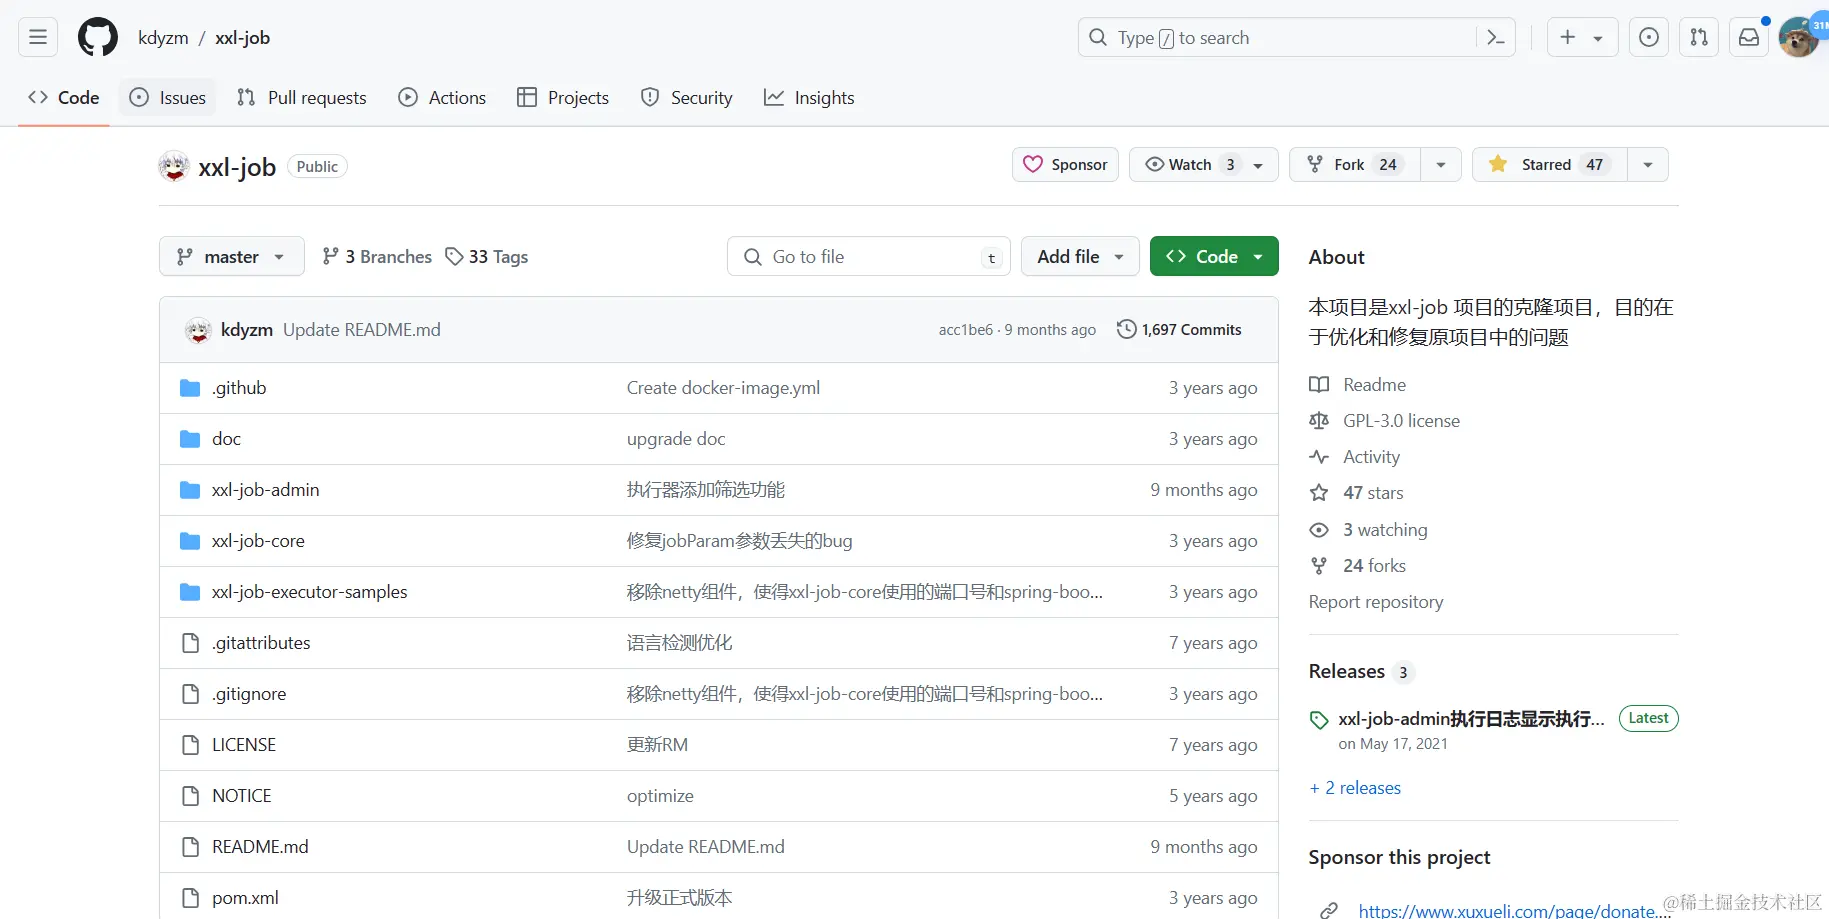Open the hamburger navigation menu
The width and height of the screenshot is (1829, 919).
[x=38, y=38]
